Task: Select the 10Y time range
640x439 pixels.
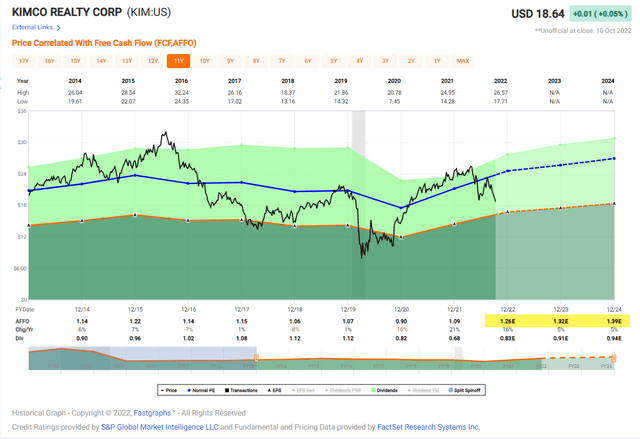Action: tap(204, 61)
